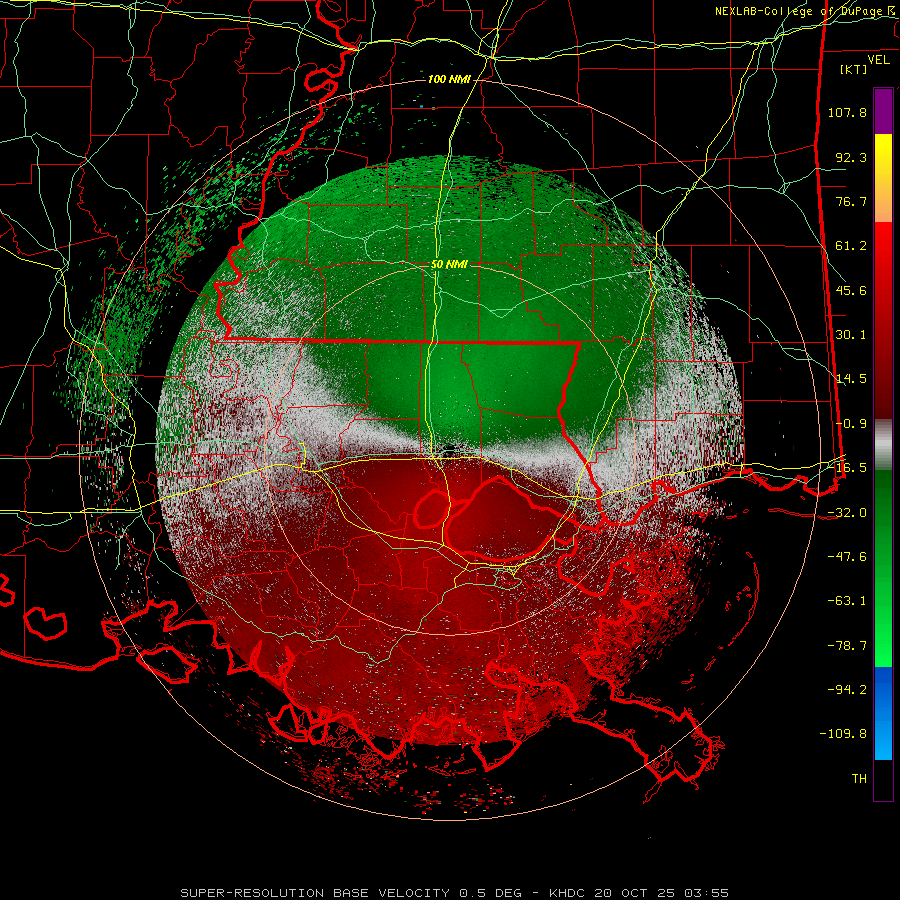Pick the light blue segment of the velocity scale
Screen dimensions: 900x900
pyautogui.click(x=883, y=738)
